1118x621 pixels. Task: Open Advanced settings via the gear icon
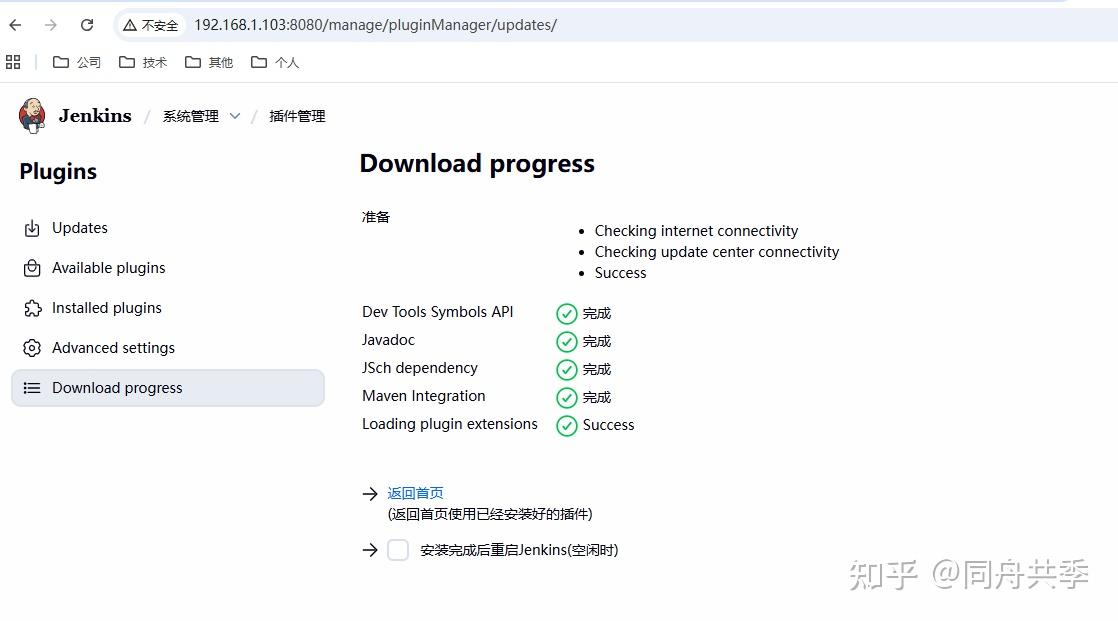[x=31, y=348]
